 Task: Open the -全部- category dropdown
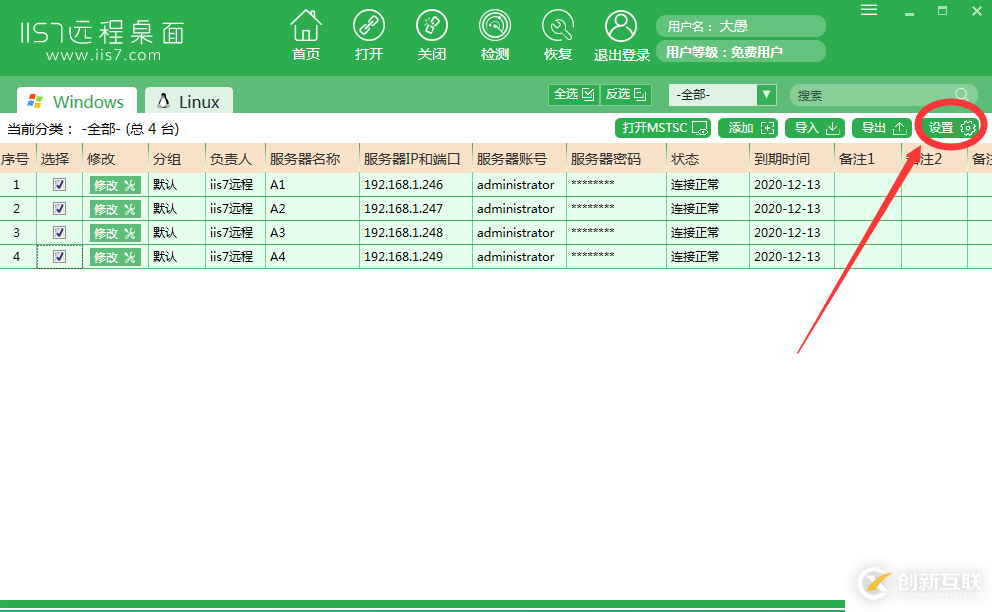tap(722, 94)
